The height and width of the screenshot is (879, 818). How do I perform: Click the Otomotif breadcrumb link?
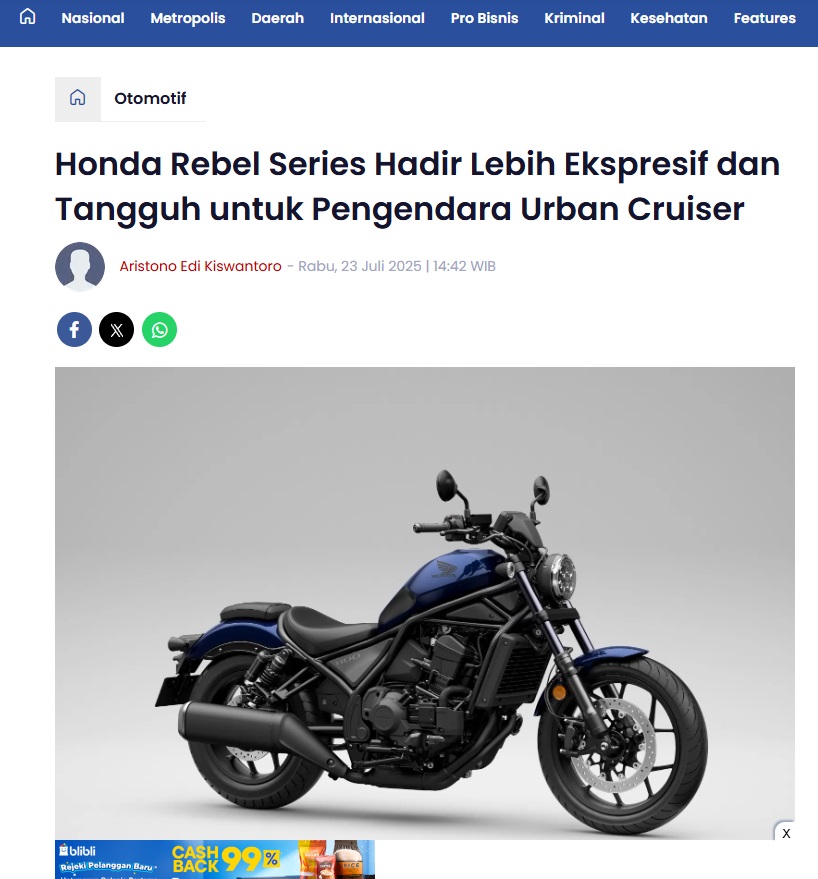point(150,99)
